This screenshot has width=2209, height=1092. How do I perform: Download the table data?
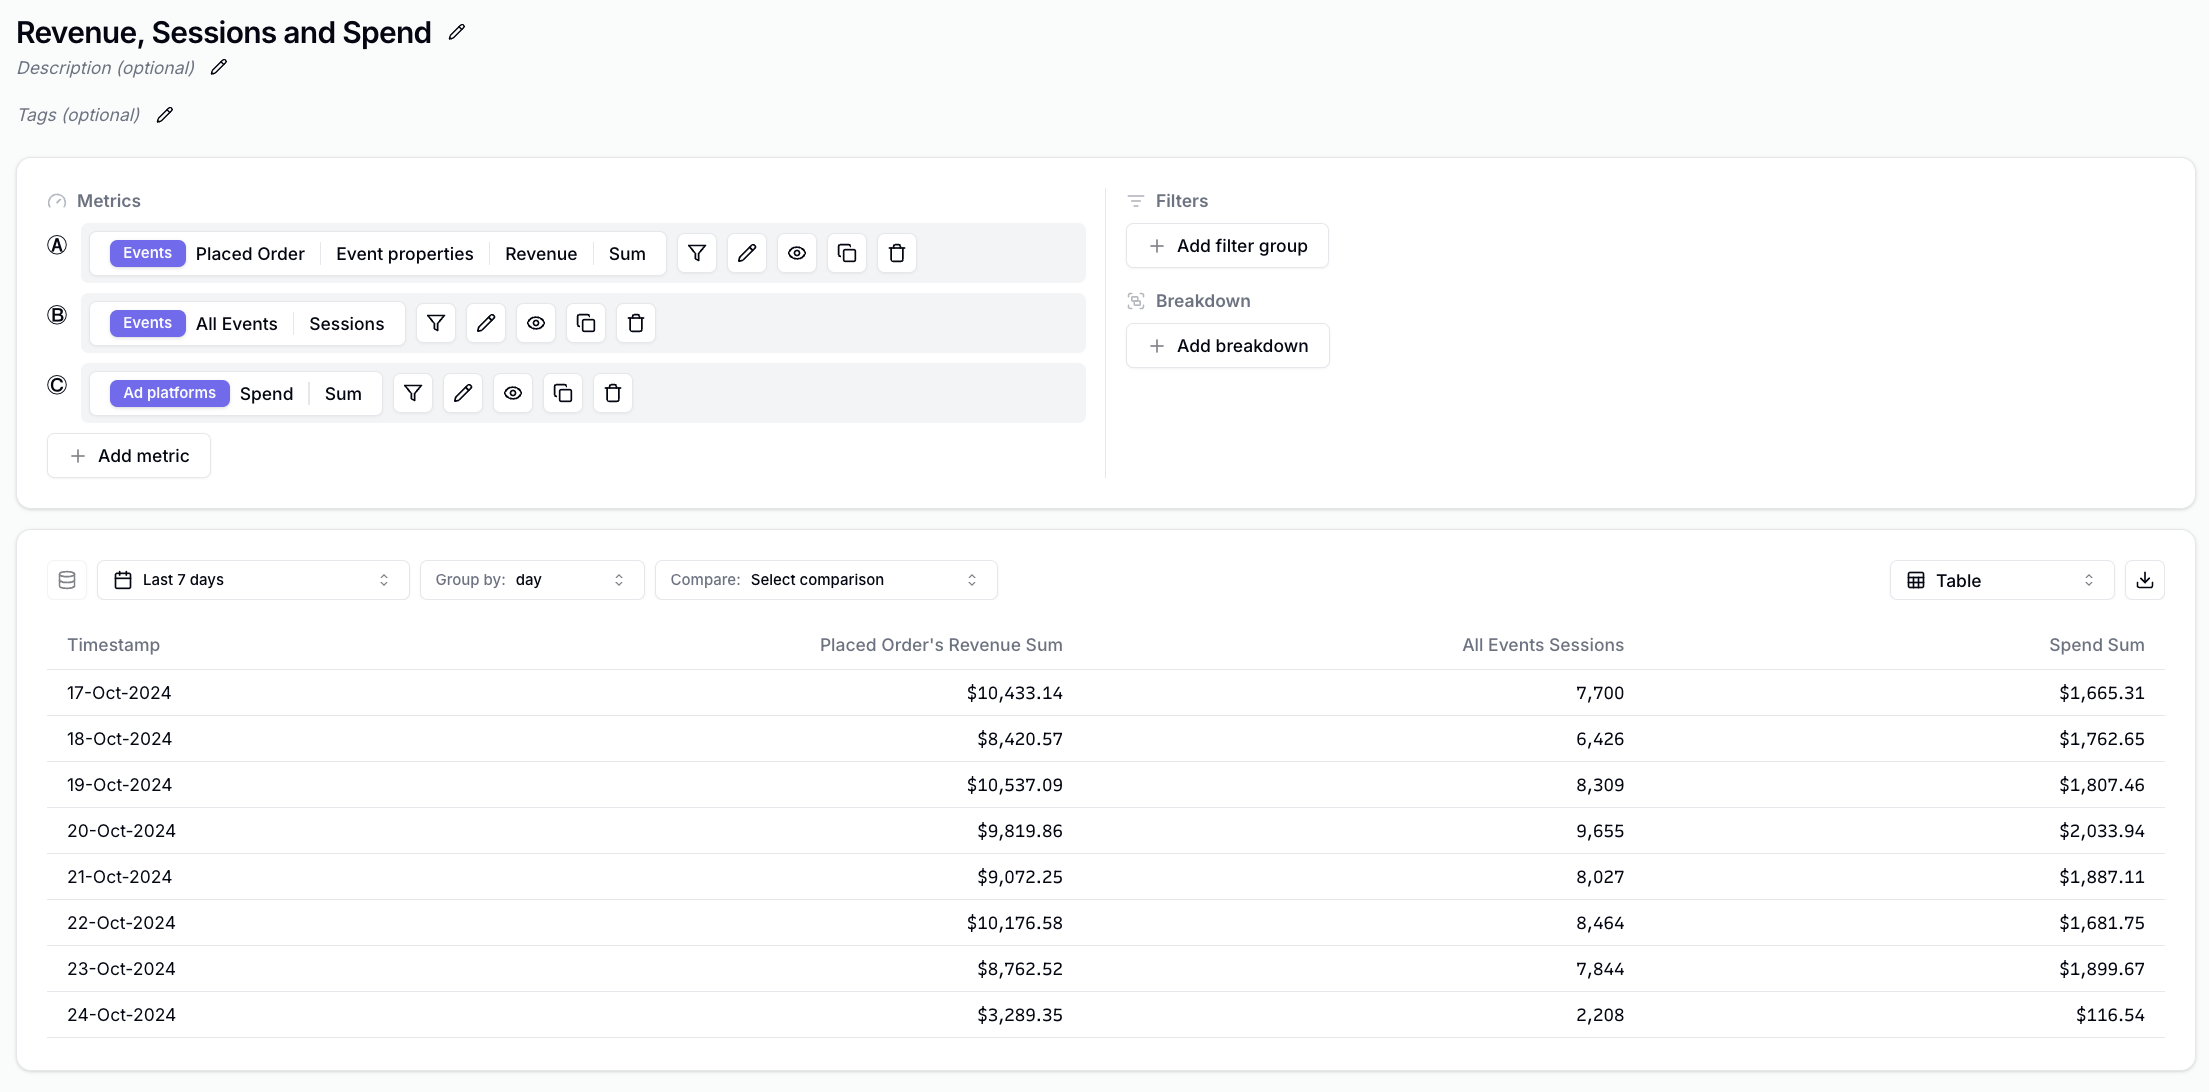(x=2145, y=580)
